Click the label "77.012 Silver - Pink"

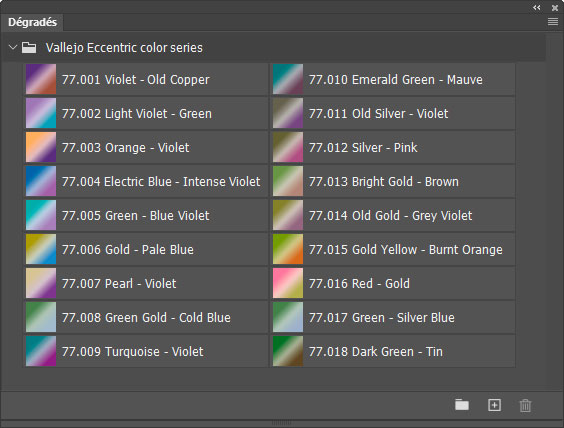(x=363, y=147)
